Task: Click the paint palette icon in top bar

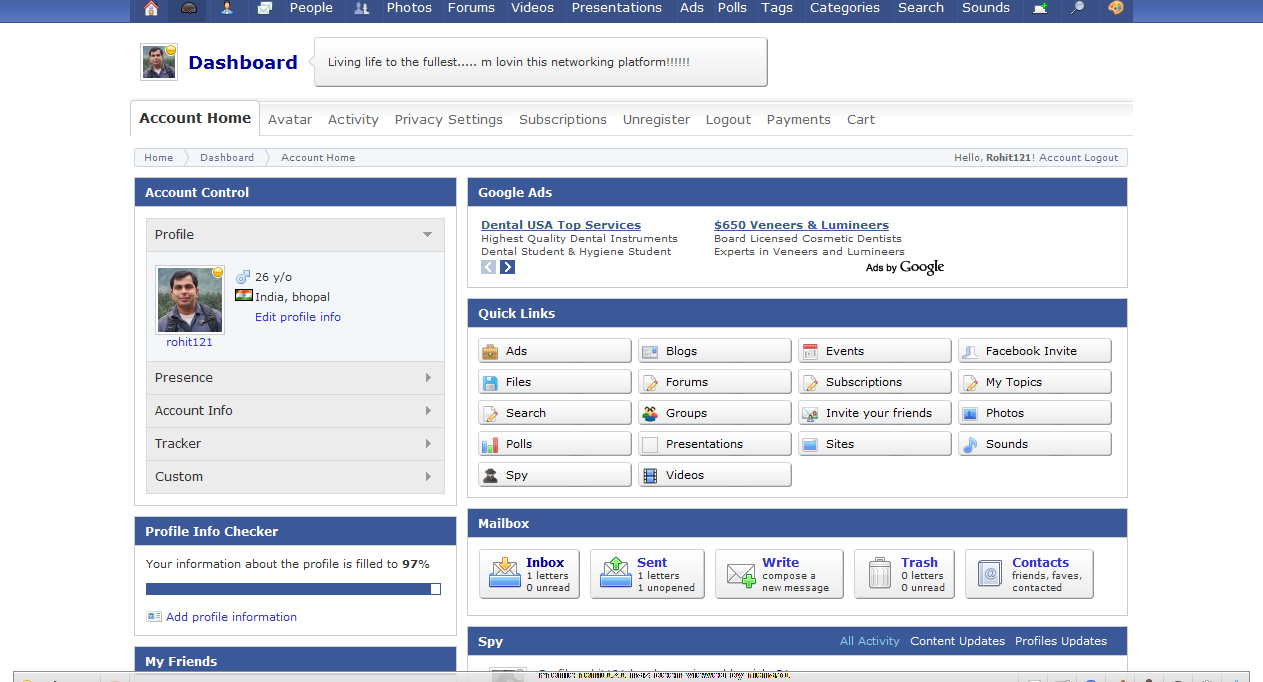Action: [x=1116, y=9]
